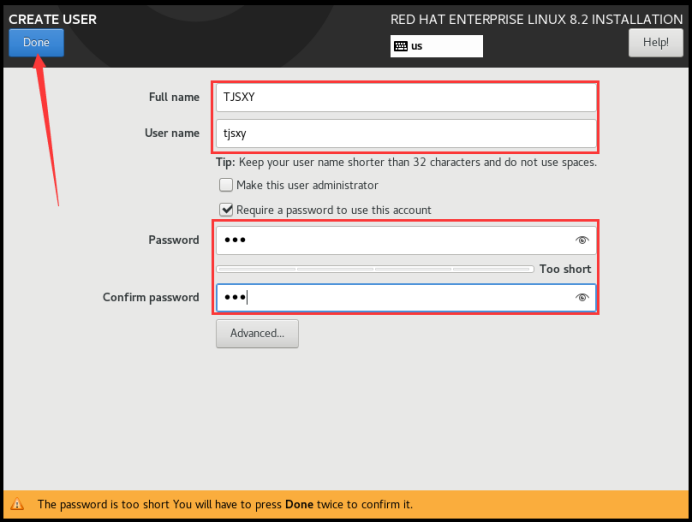The height and width of the screenshot is (523, 692).
Task: Reveal Confirm password using its eye icon
Action: [582, 297]
